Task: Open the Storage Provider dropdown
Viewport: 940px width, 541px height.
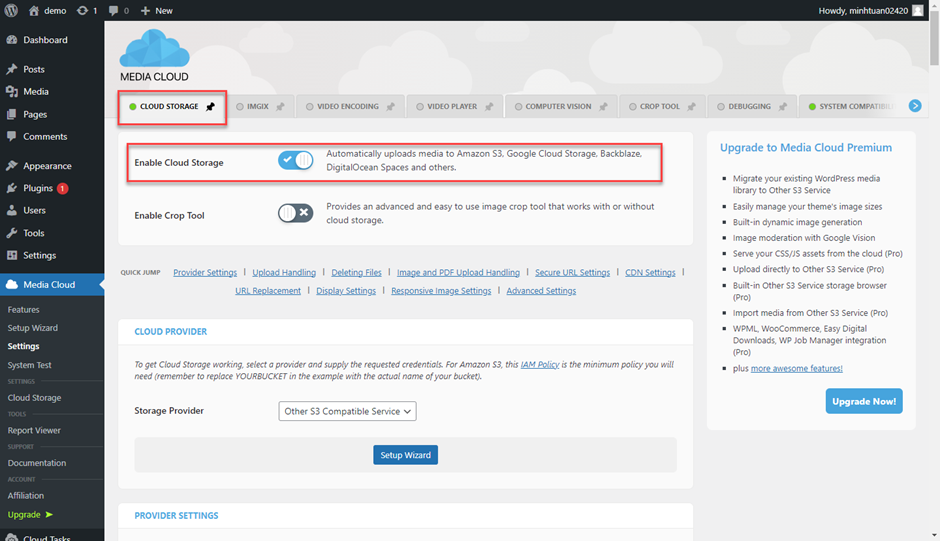Action: 347,411
